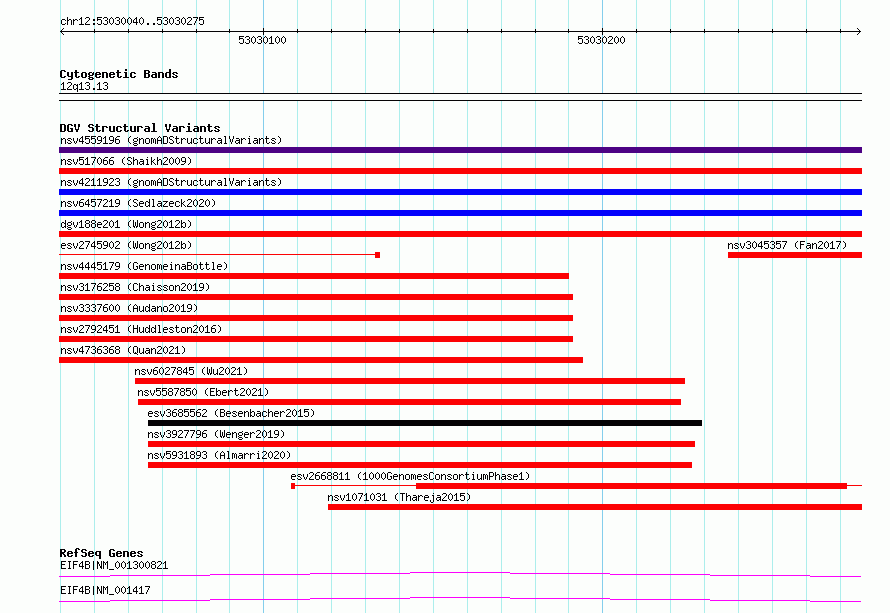Image resolution: width=890 pixels, height=613 pixels.
Task: Click the chr12:53030040..53030275 coordinate label
Action: coord(132,21)
